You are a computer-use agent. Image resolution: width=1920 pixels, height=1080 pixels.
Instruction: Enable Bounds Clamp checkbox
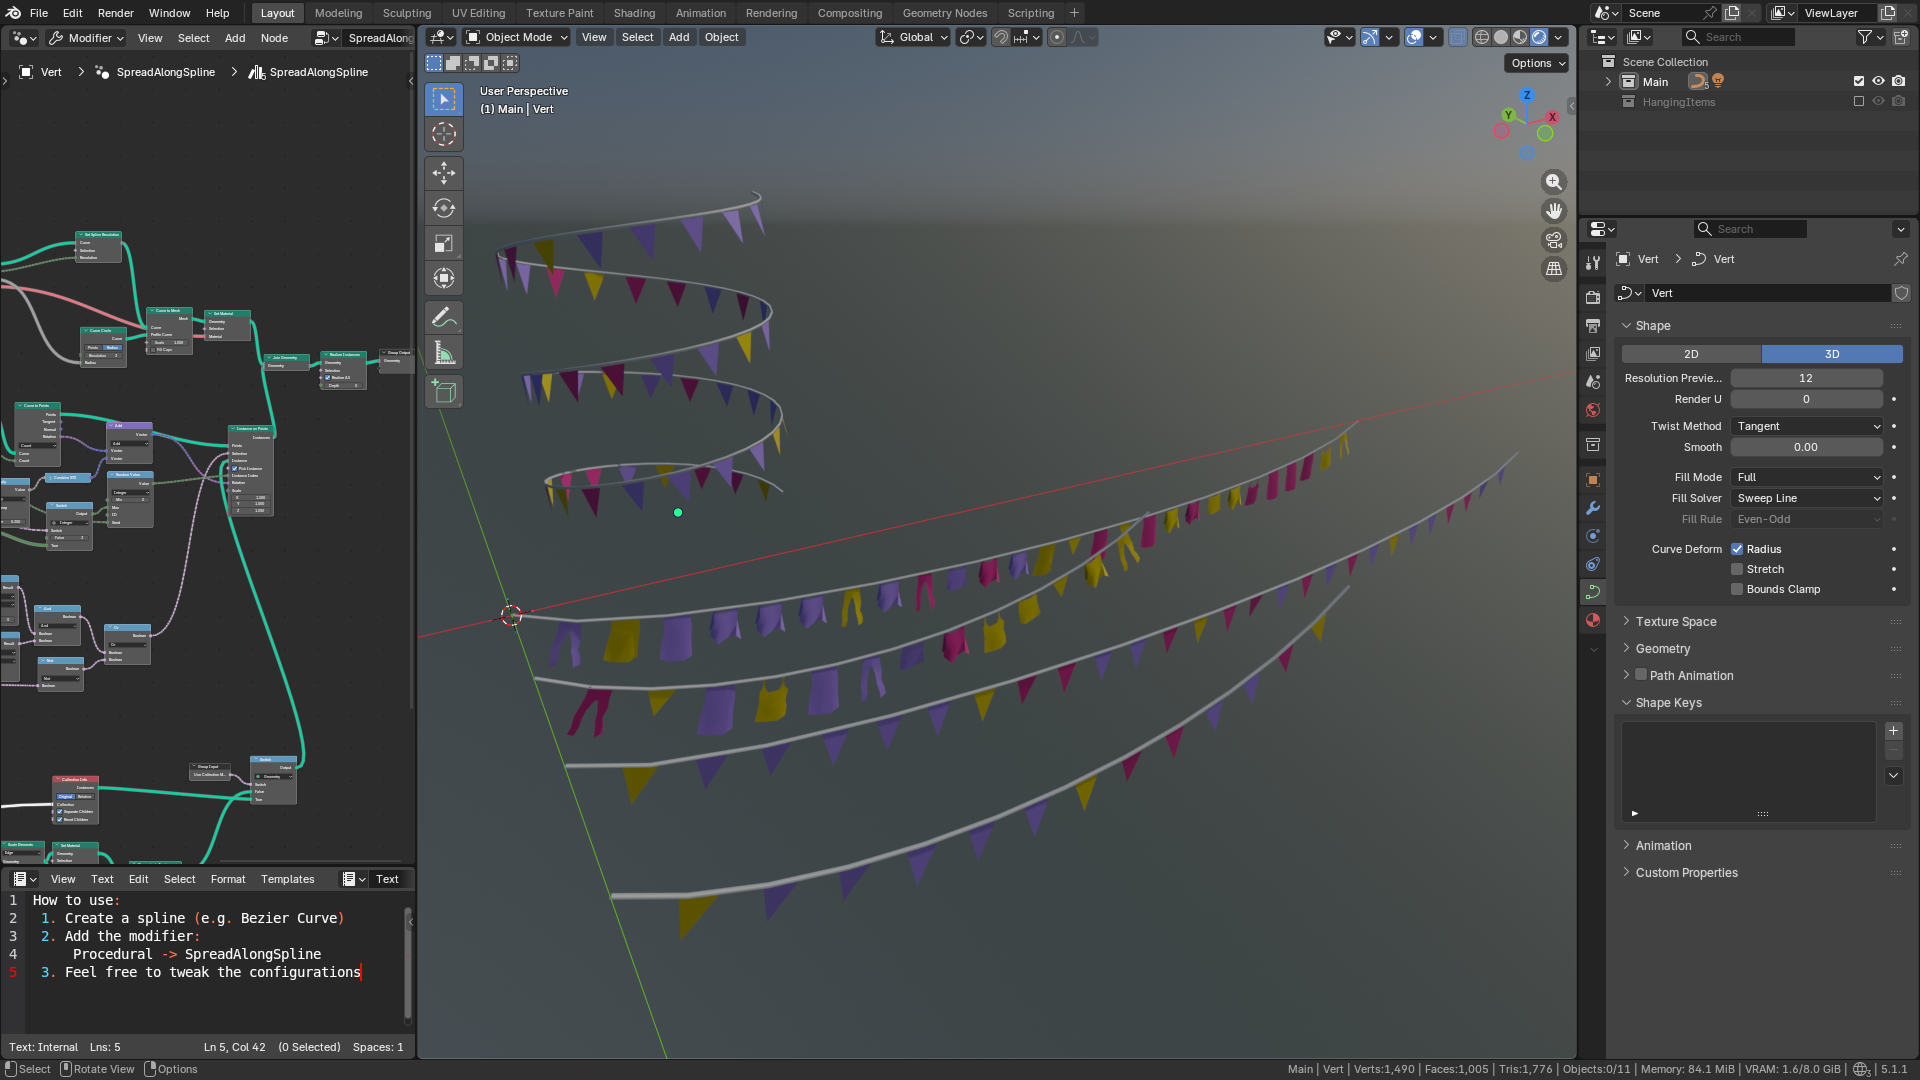(1737, 589)
